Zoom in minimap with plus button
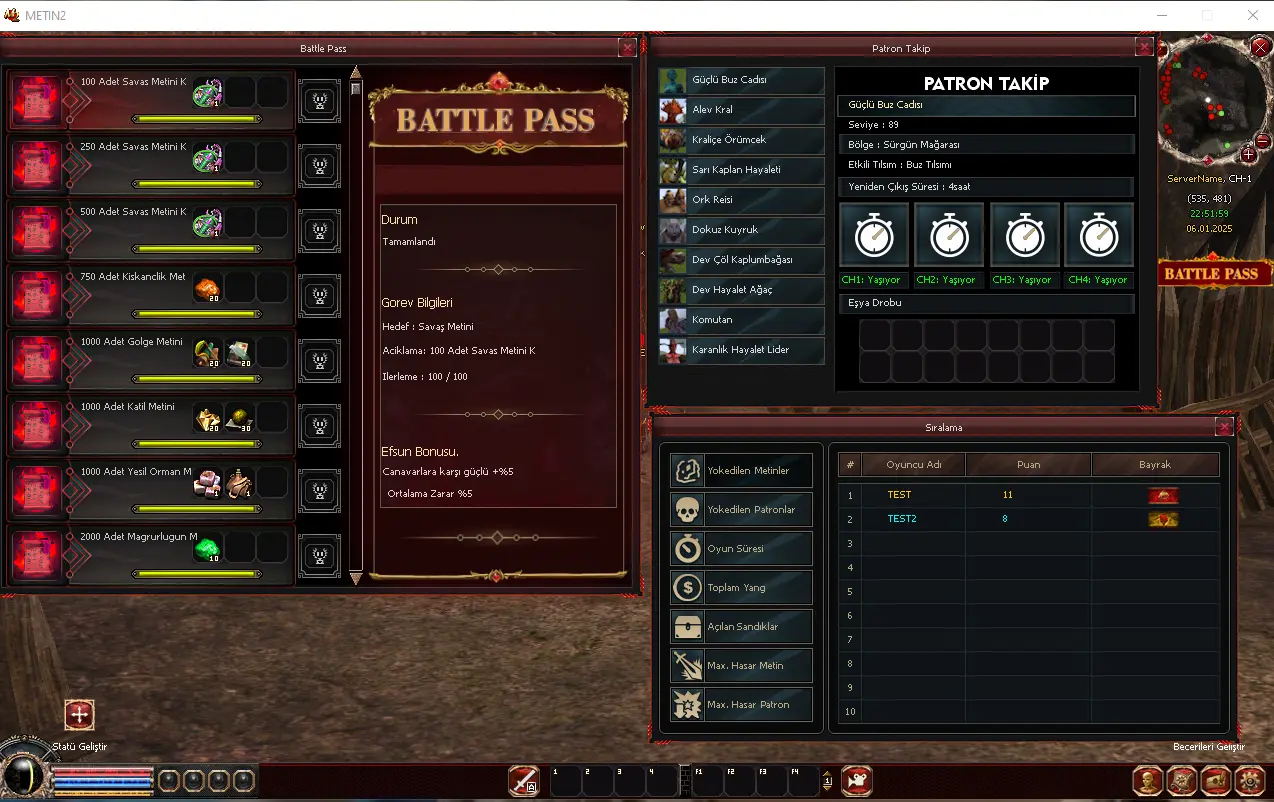 (x=1248, y=154)
